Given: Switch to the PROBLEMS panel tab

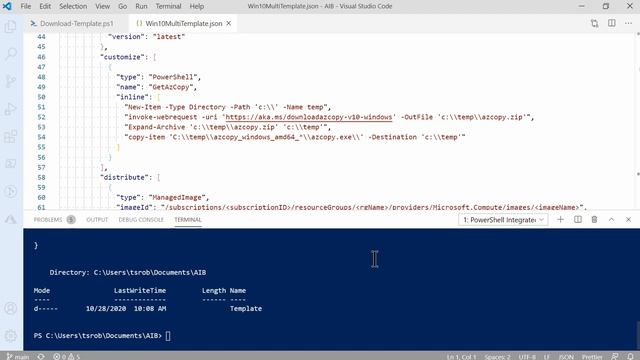Looking at the screenshot, I should [48, 220].
